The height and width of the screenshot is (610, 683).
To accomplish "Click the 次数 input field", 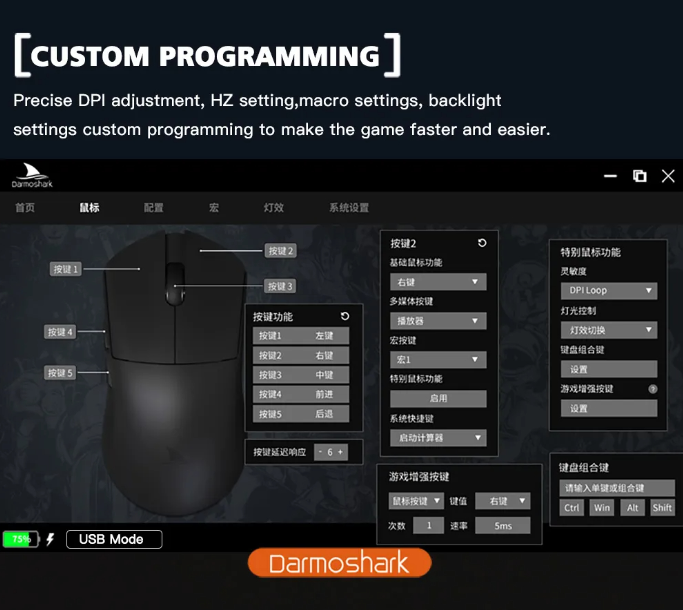I will coord(429,525).
